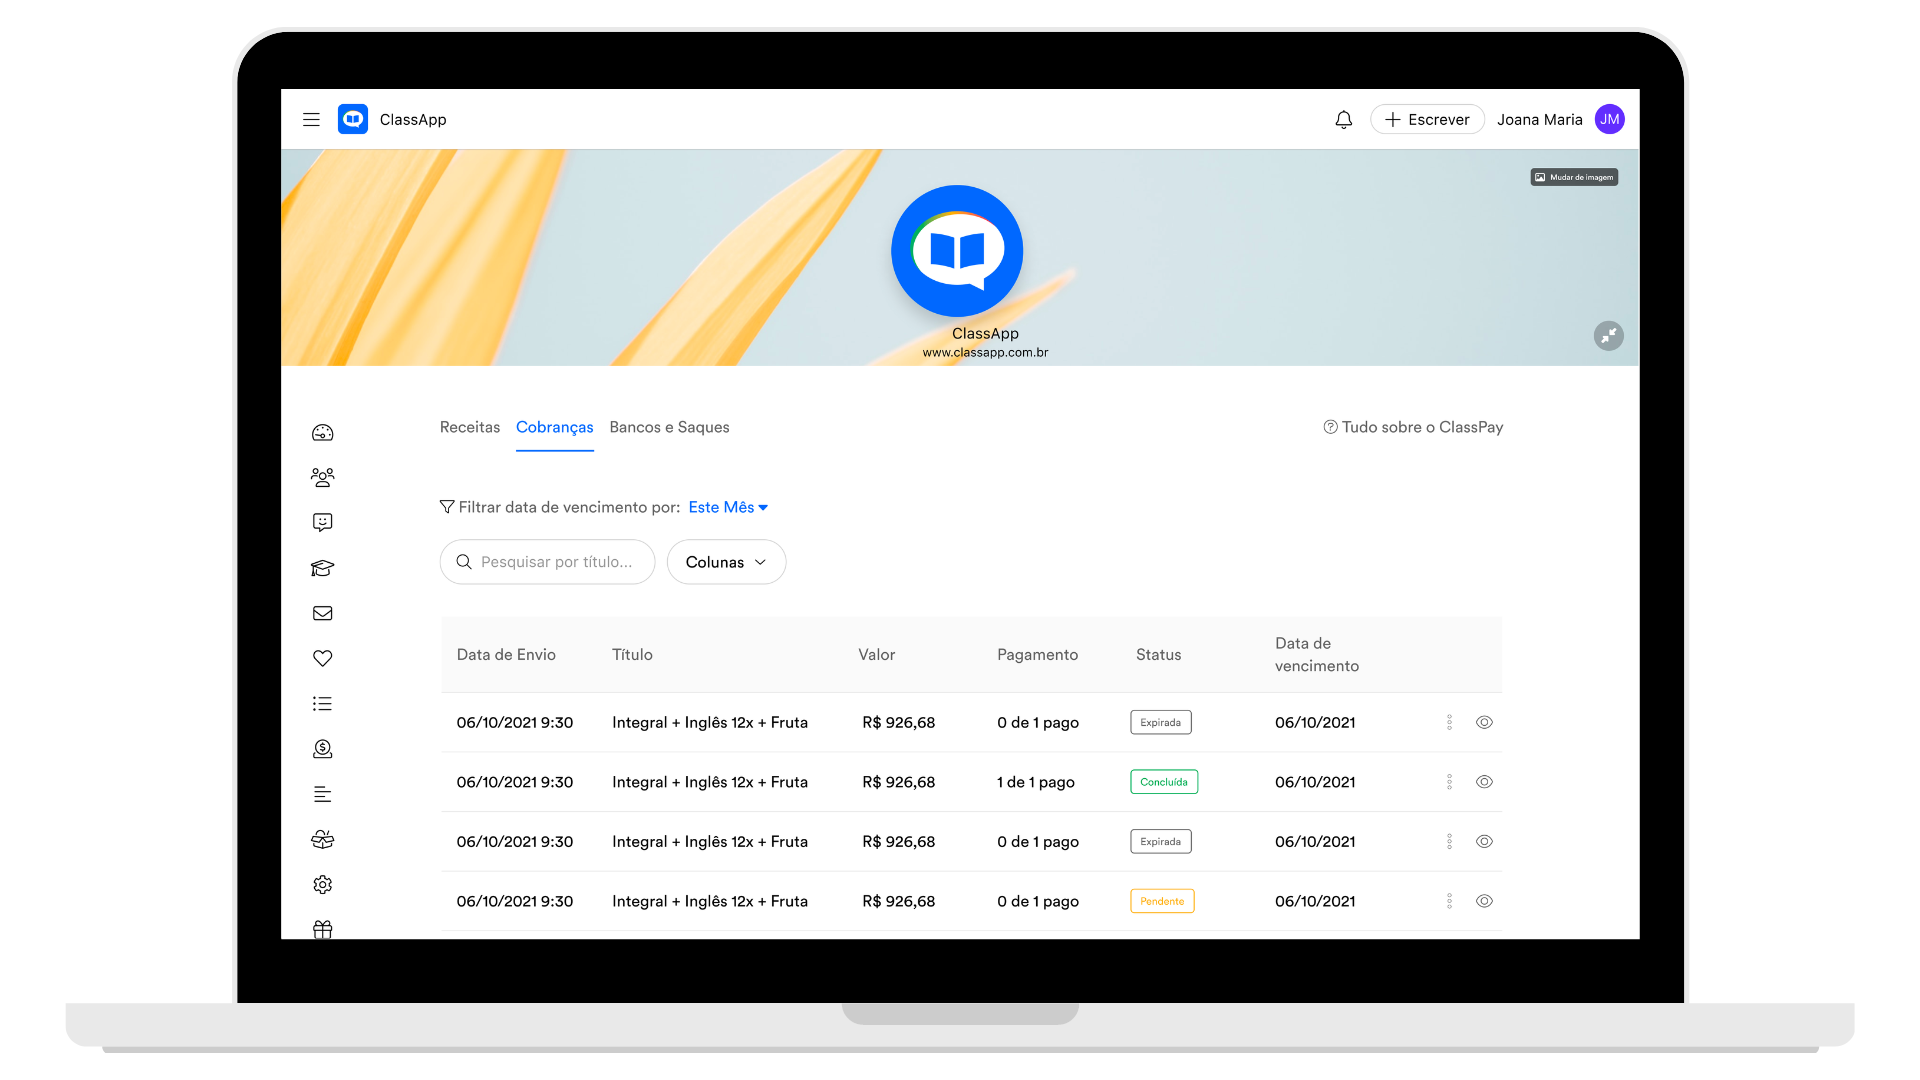Screen dimensions: 1920x1080
Task: View details of Concluída row eye icon
Action: click(1484, 782)
